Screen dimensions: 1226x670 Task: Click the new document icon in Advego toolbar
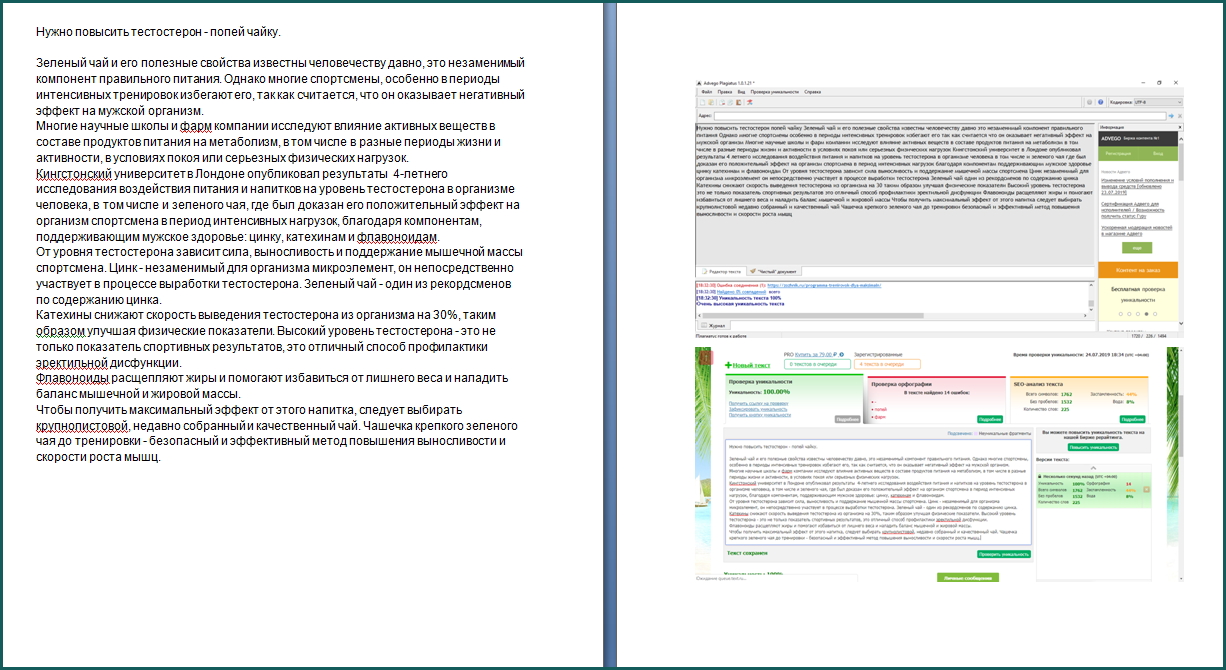click(702, 102)
